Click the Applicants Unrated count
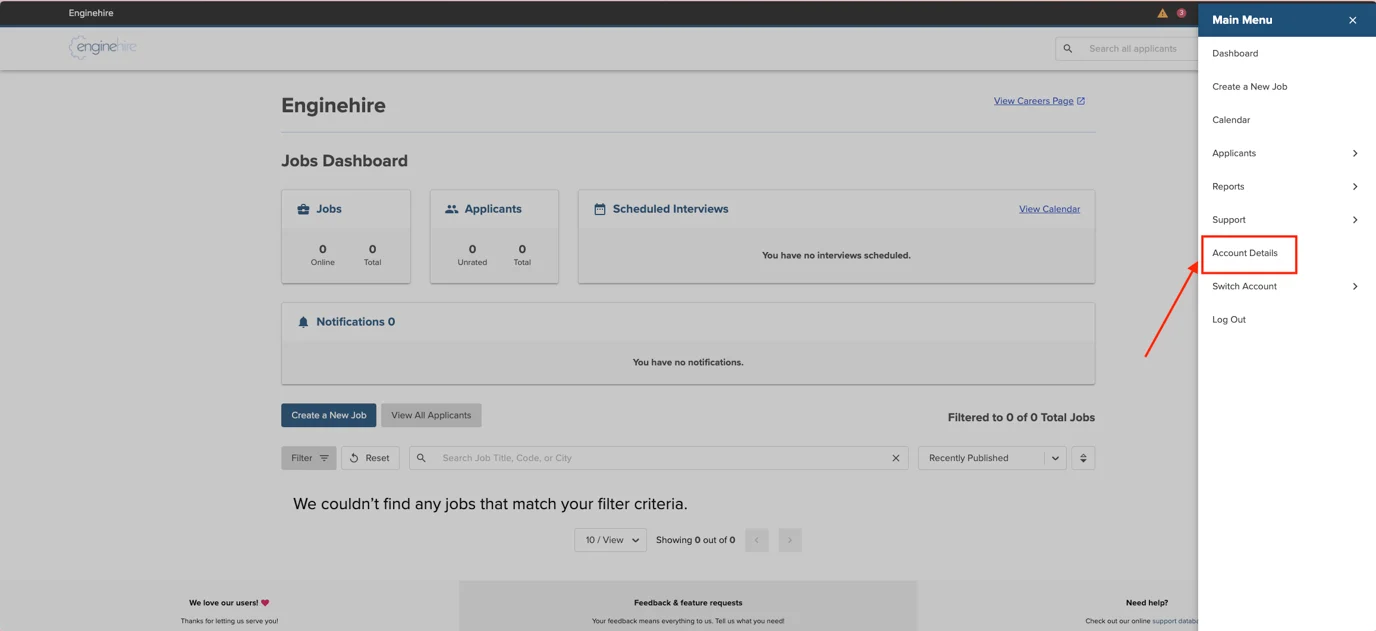Screen dimensions: 1376x631 point(472,249)
